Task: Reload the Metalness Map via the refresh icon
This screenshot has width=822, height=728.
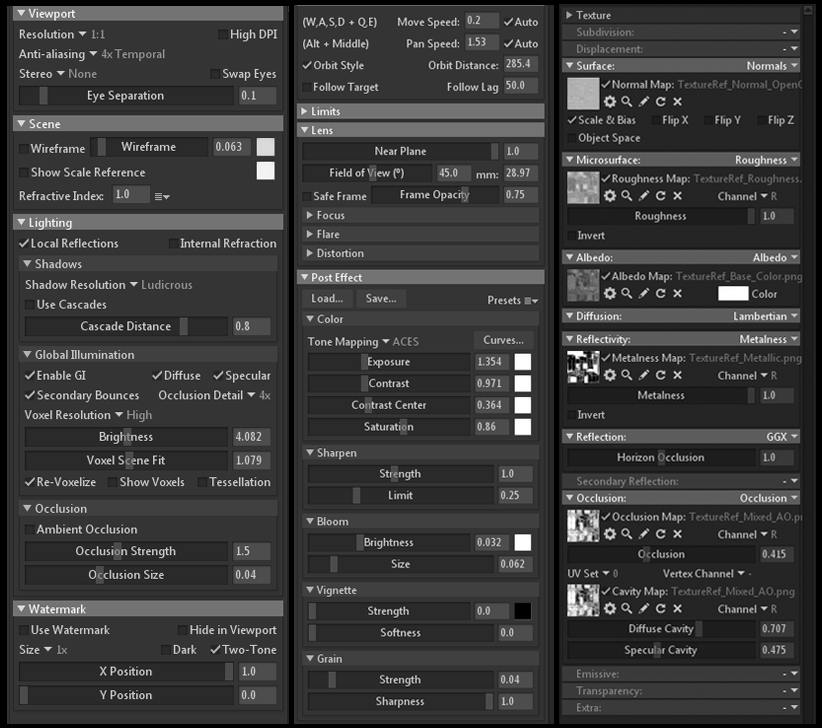Action: (x=661, y=377)
